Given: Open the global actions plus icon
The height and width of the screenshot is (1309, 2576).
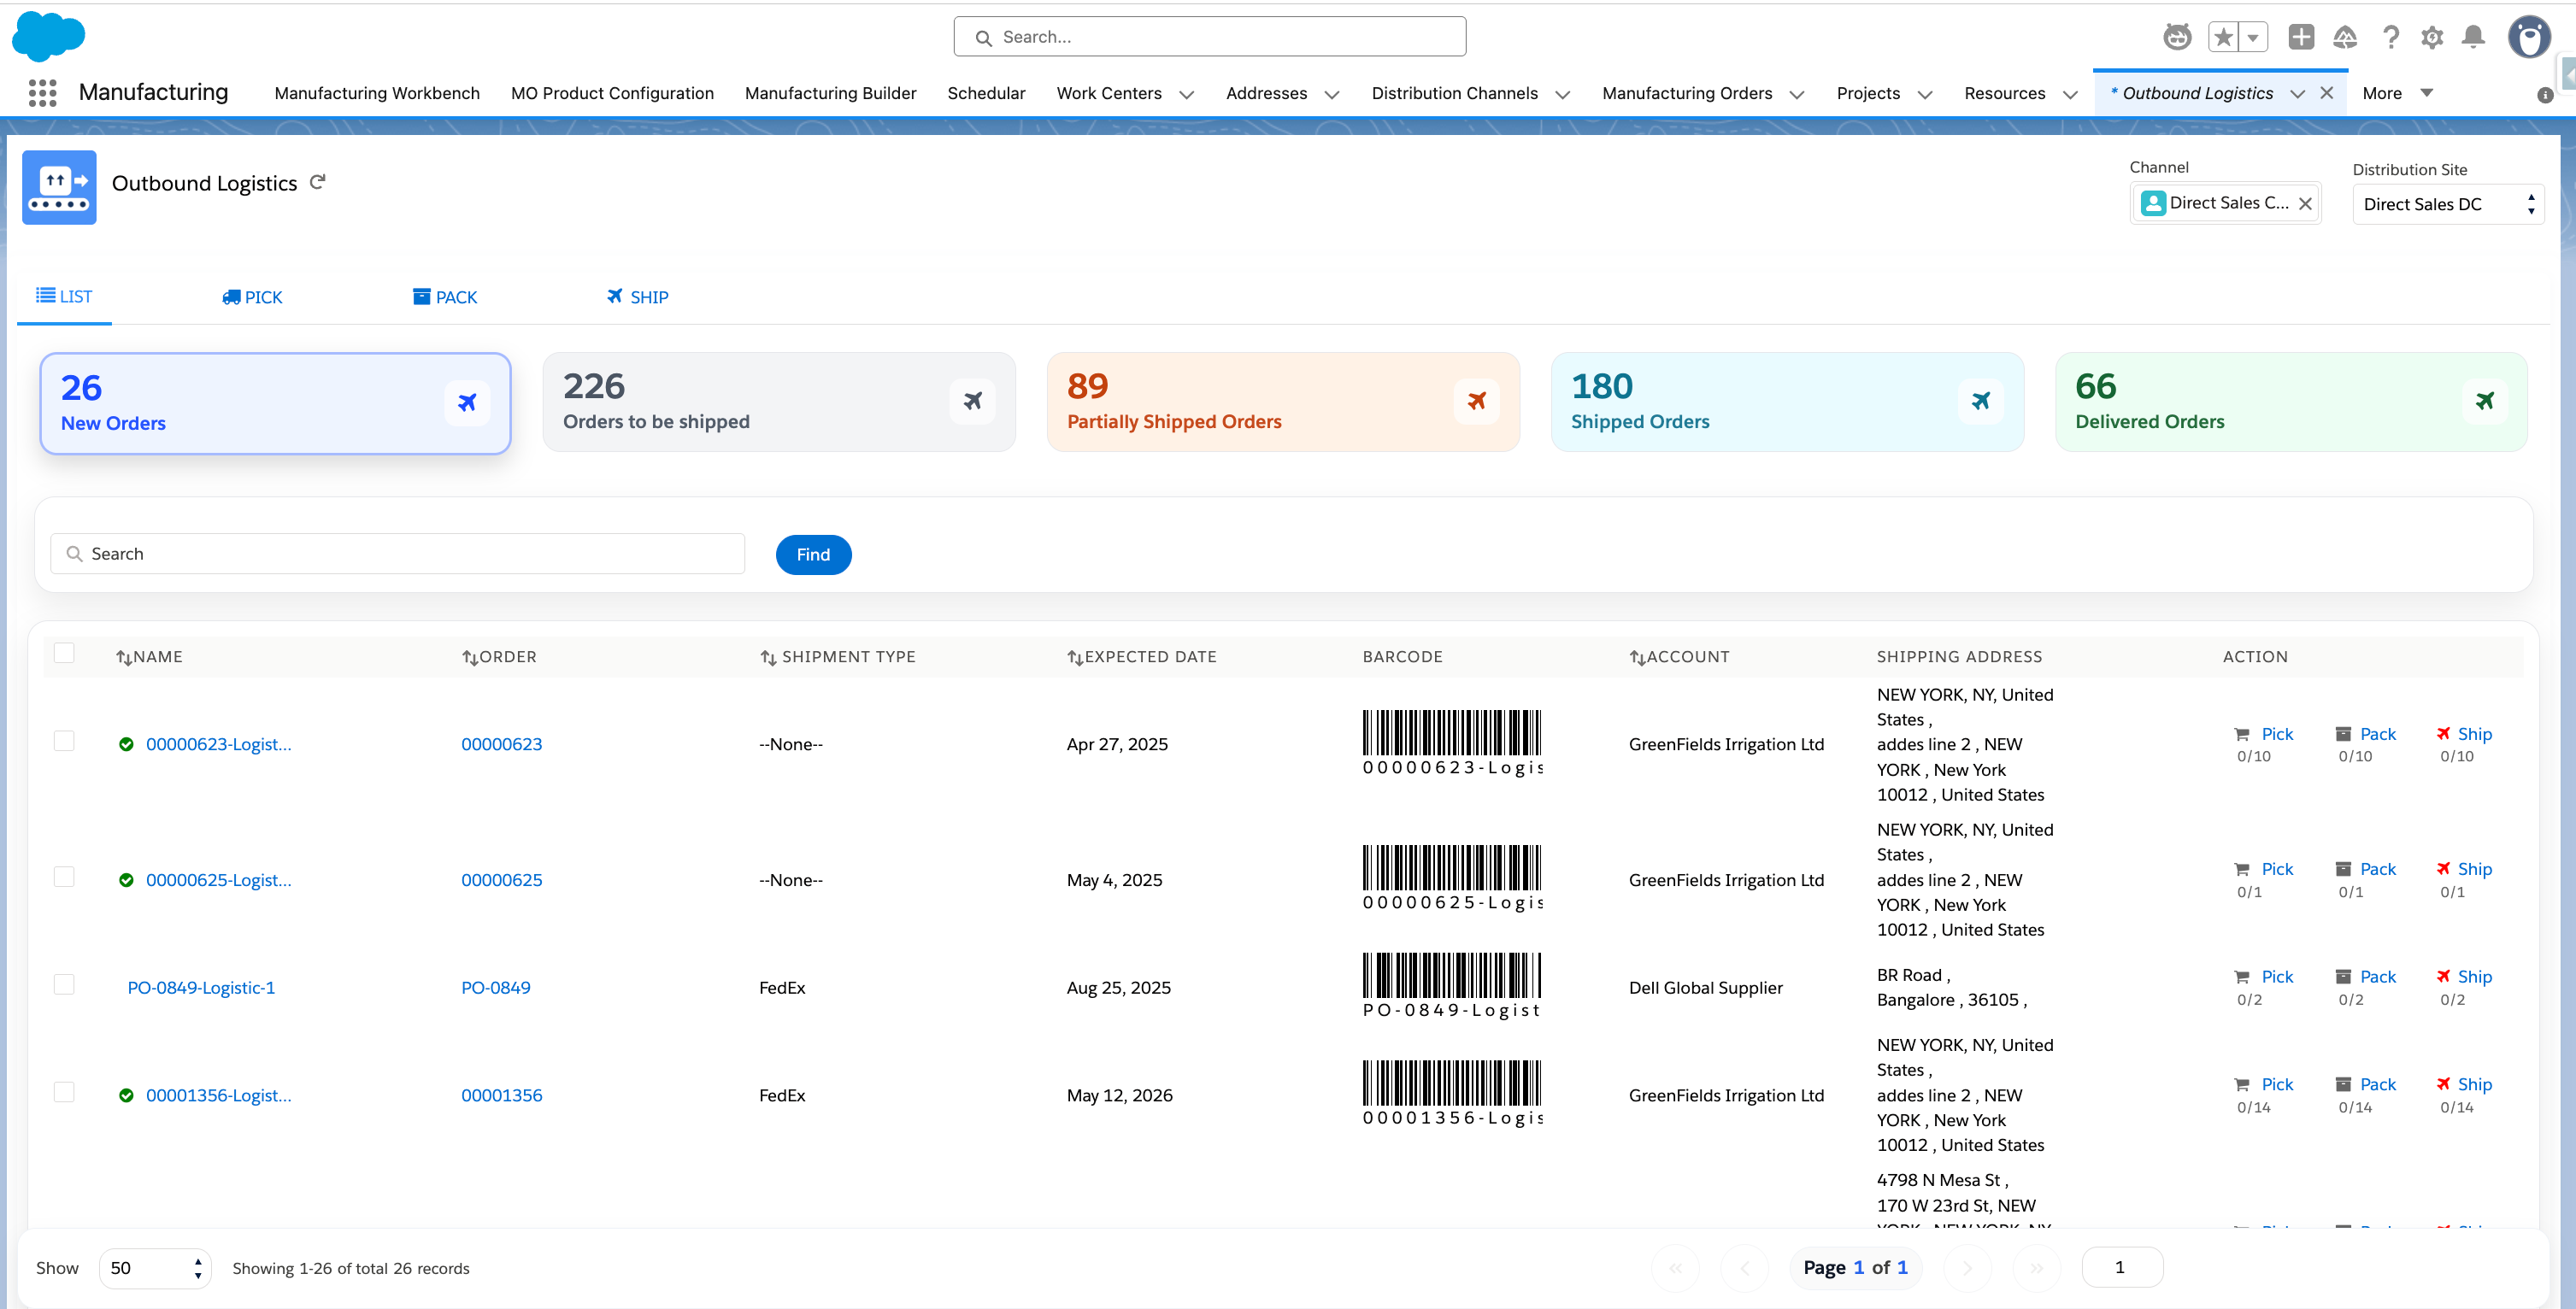Looking at the screenshot, I should tap(2301, 37).
